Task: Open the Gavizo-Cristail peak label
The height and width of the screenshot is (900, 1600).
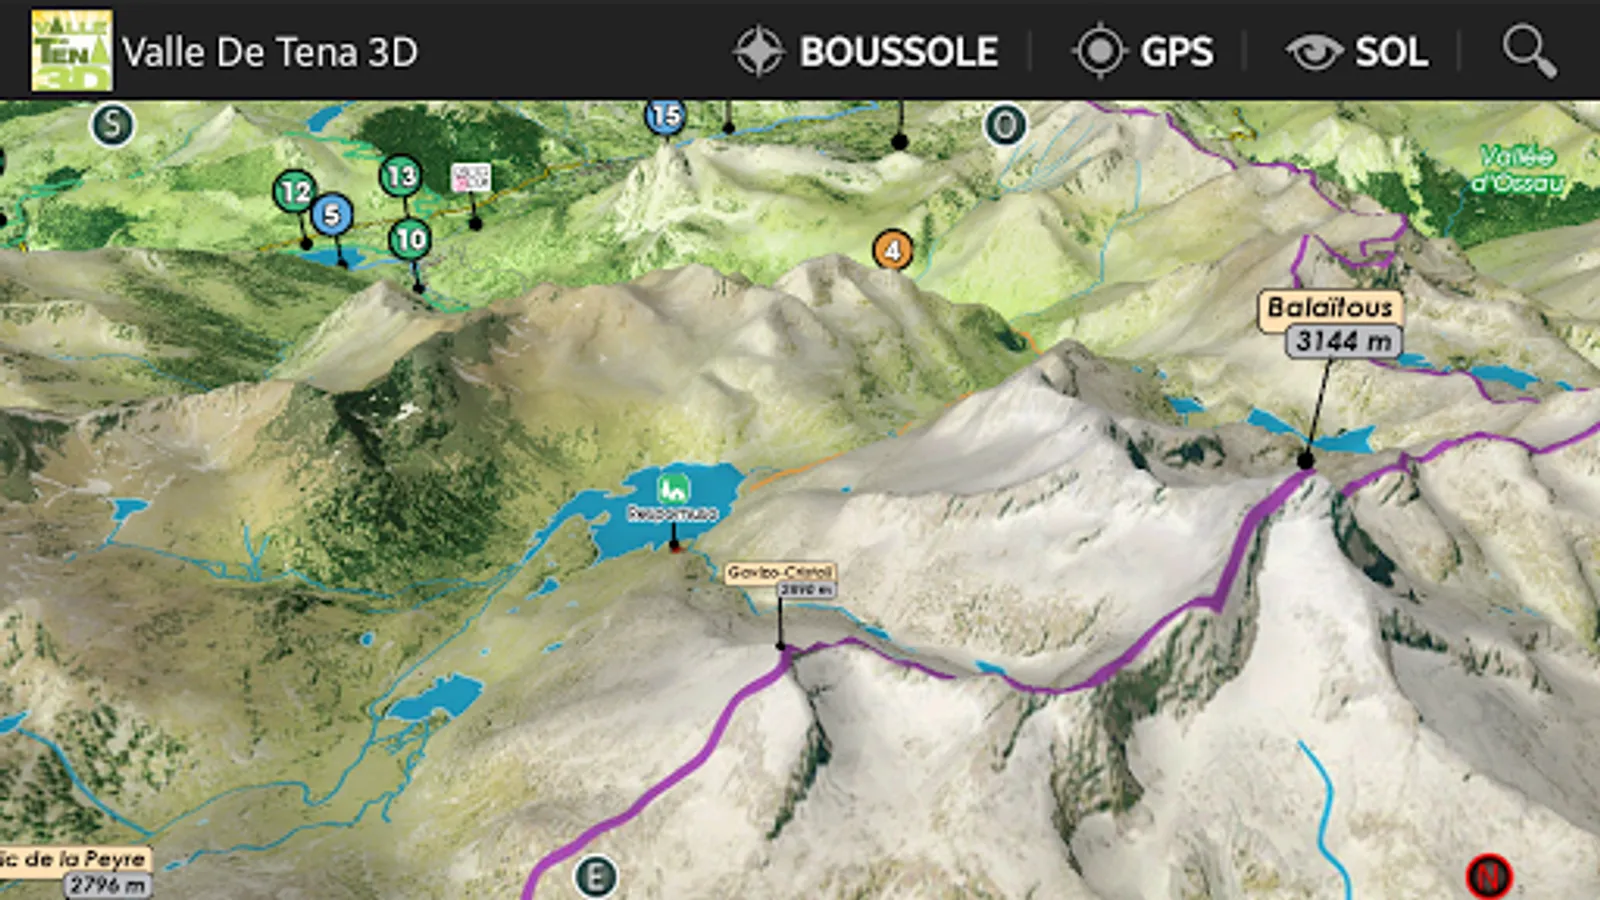Action: (x=781, y=580)
